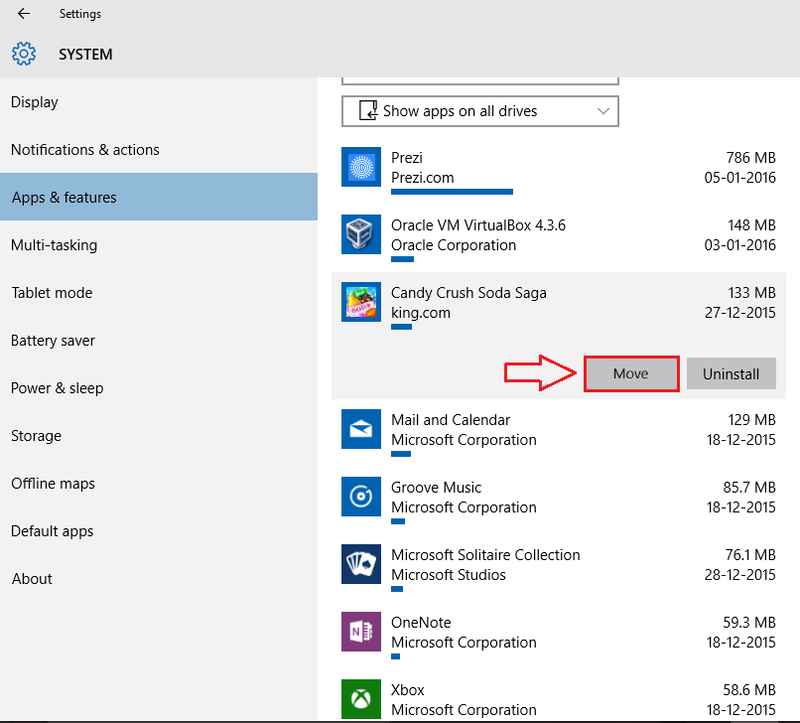Click the Prezi size bar indicator
Image resolution: width=800 pixels, height=723 pixels.
point(452,192)
